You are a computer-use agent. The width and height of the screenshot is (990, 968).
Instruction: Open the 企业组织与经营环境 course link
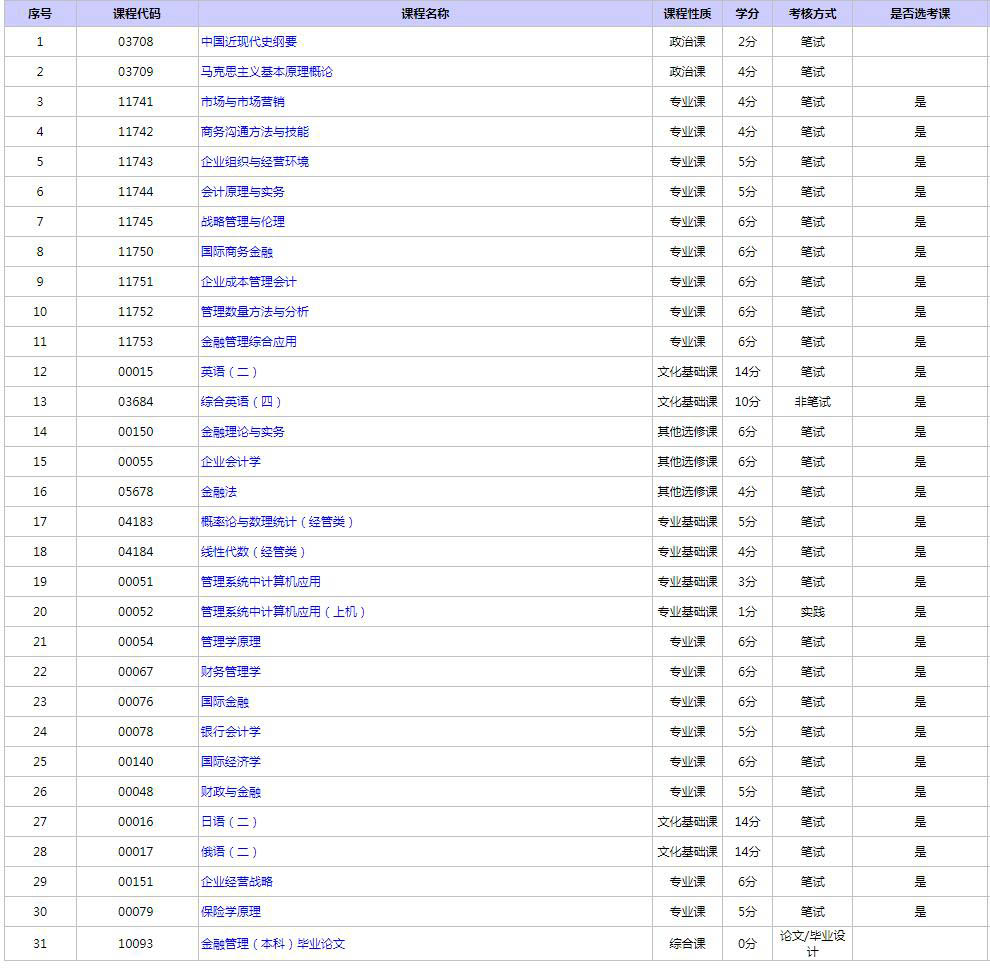pyautogui.click(x=254, y=162)
